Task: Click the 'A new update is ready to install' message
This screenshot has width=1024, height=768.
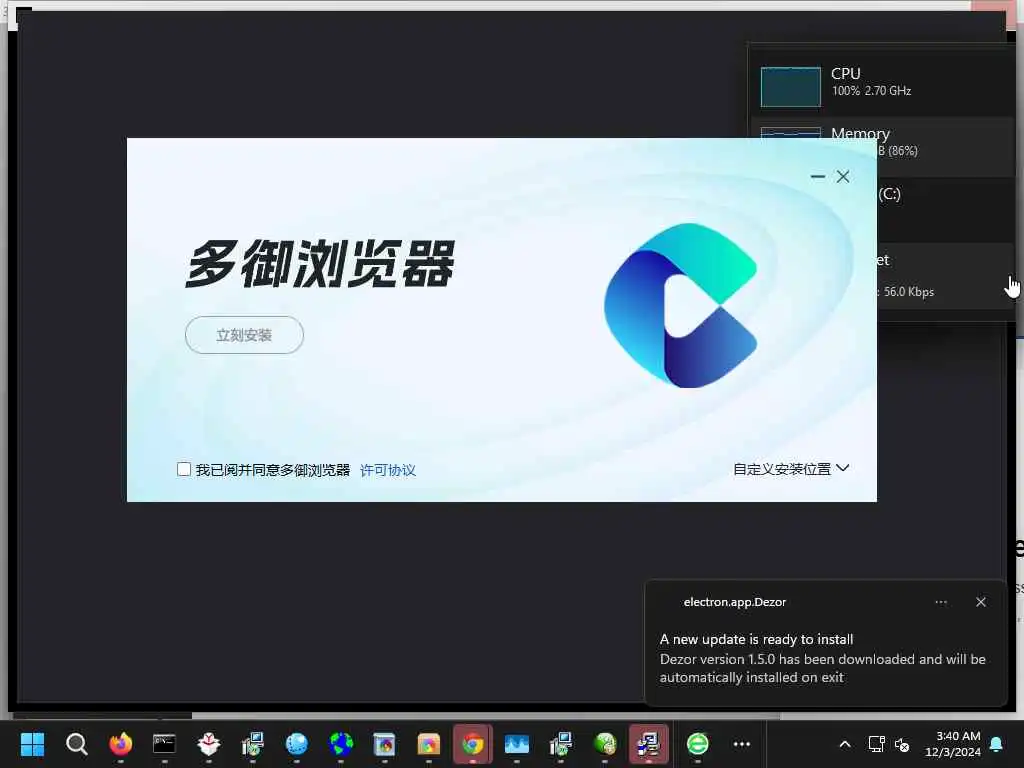Action: point(756,639)
